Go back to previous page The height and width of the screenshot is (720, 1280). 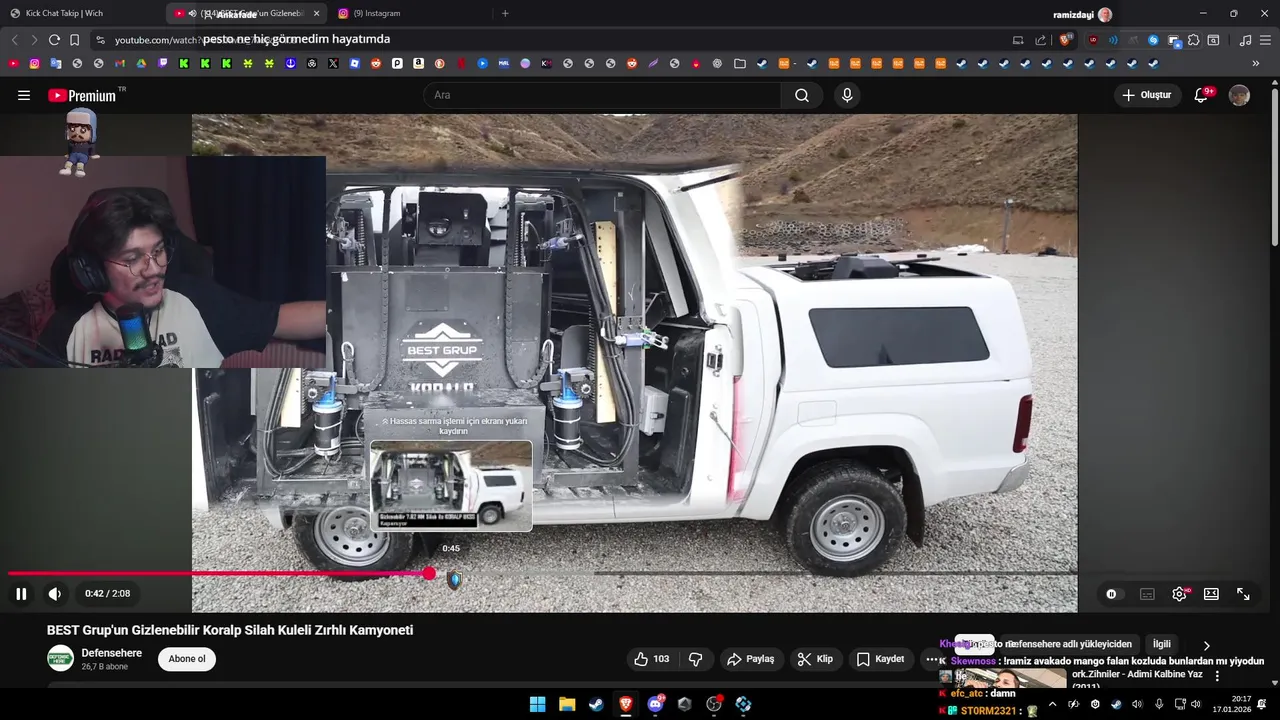15,40
